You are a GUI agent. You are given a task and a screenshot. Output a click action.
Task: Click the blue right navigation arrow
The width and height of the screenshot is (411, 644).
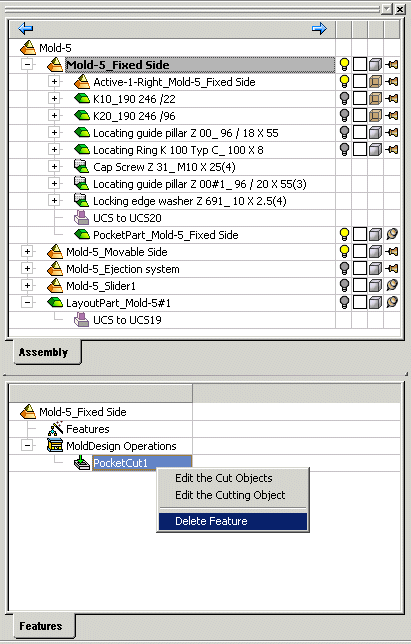[x=319, y=28]
